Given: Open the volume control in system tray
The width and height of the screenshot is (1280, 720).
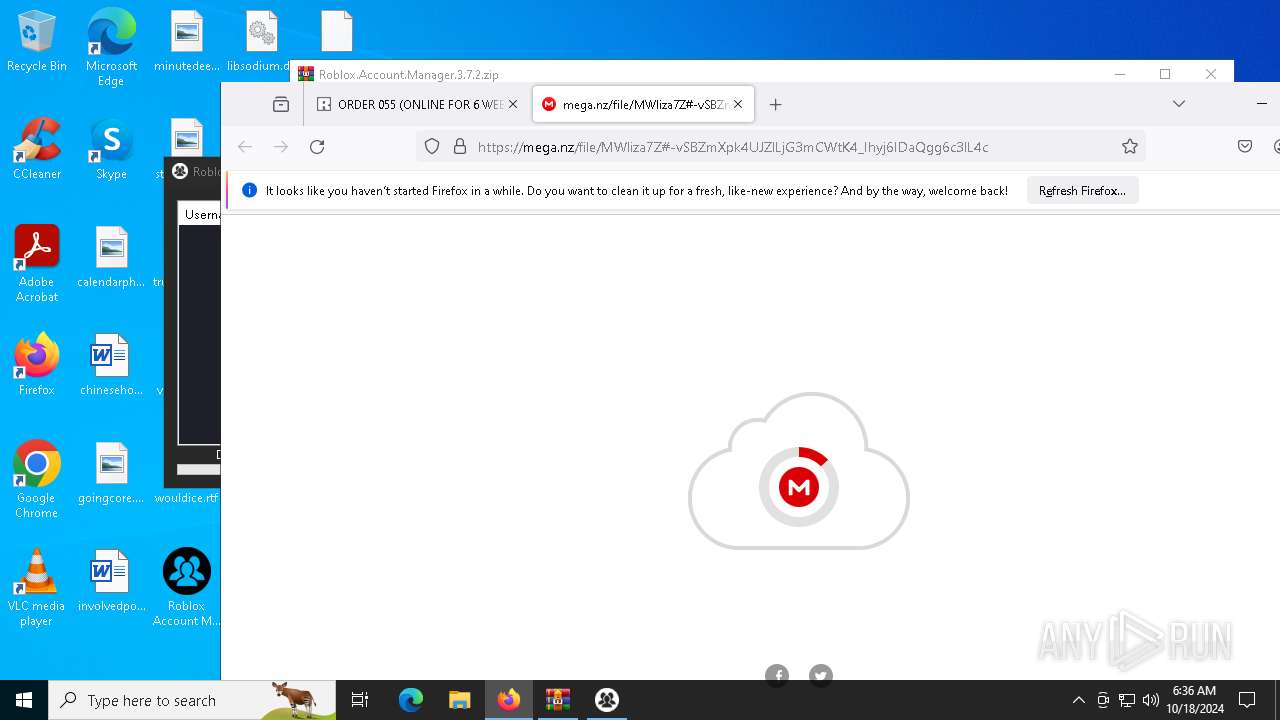Looking at the screenshot, I should [1150, 700].
